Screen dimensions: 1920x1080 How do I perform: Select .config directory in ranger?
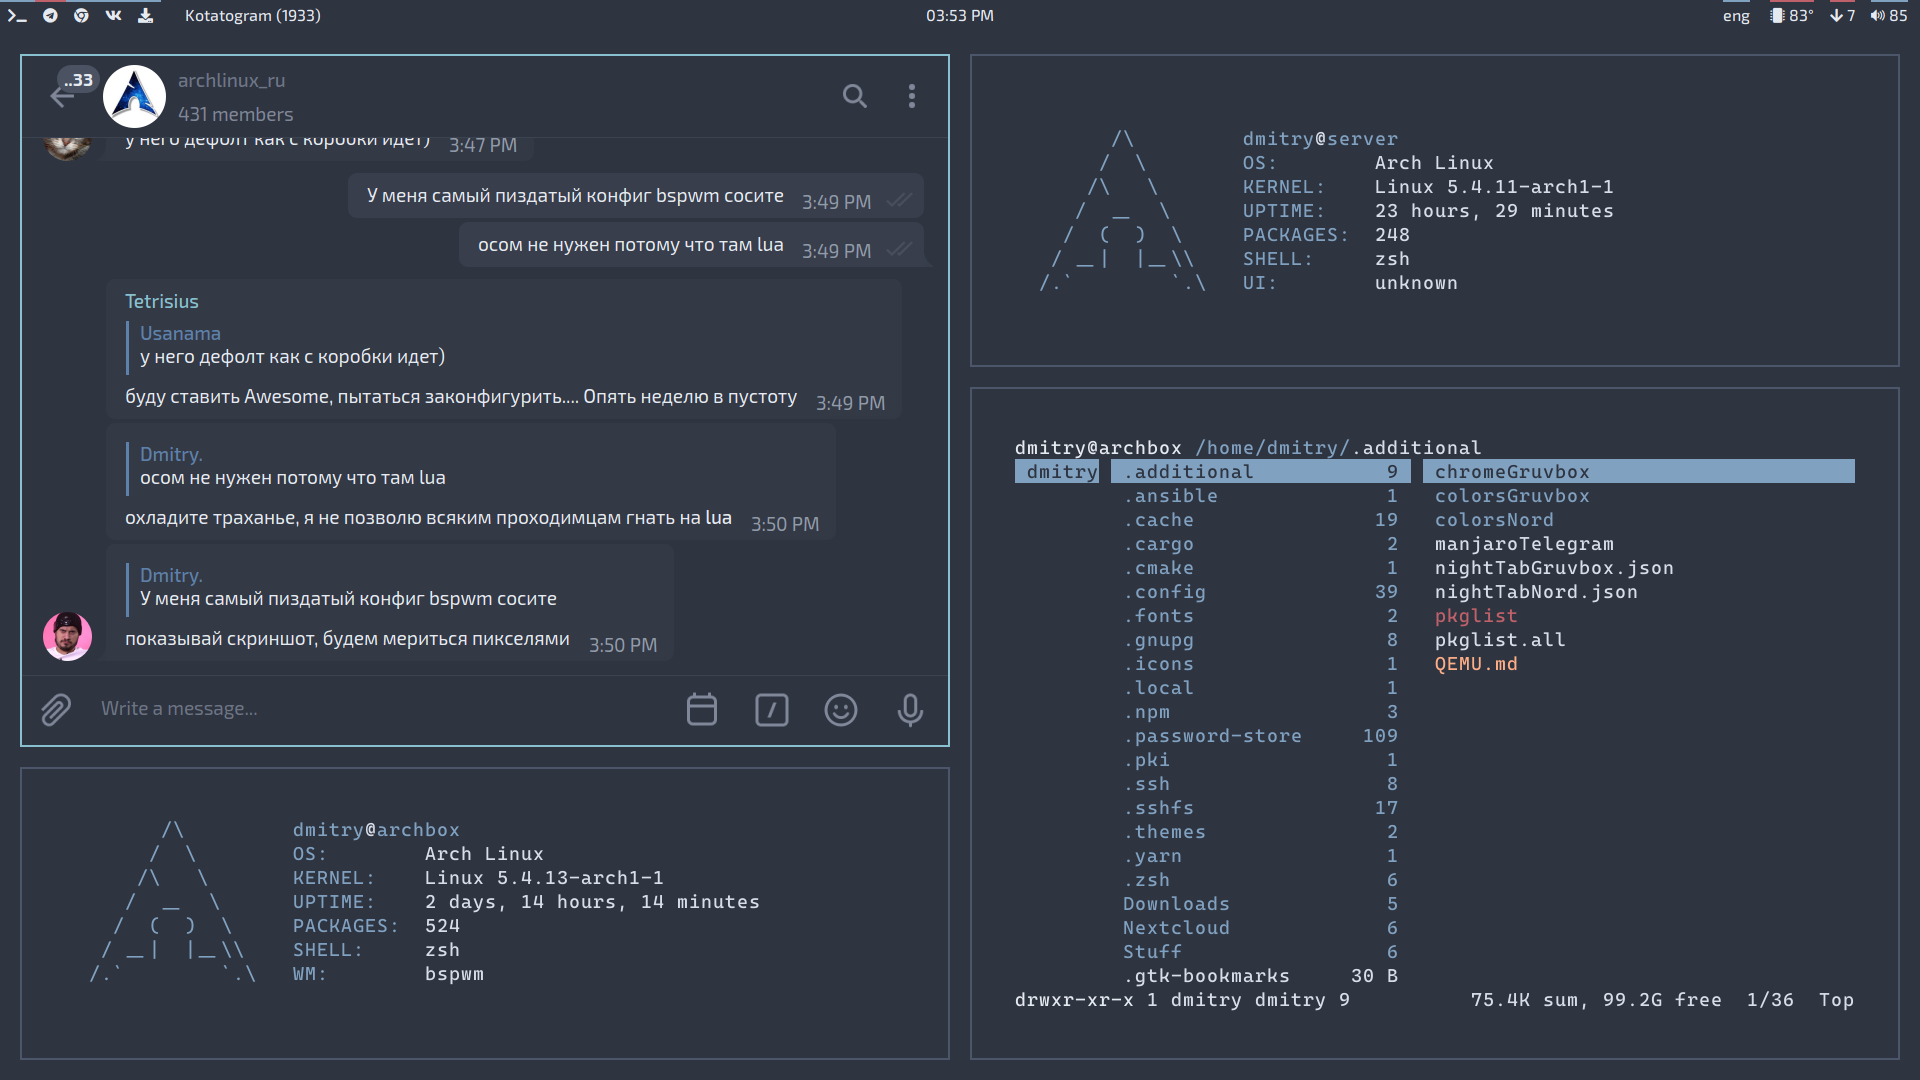(1260, 592)
